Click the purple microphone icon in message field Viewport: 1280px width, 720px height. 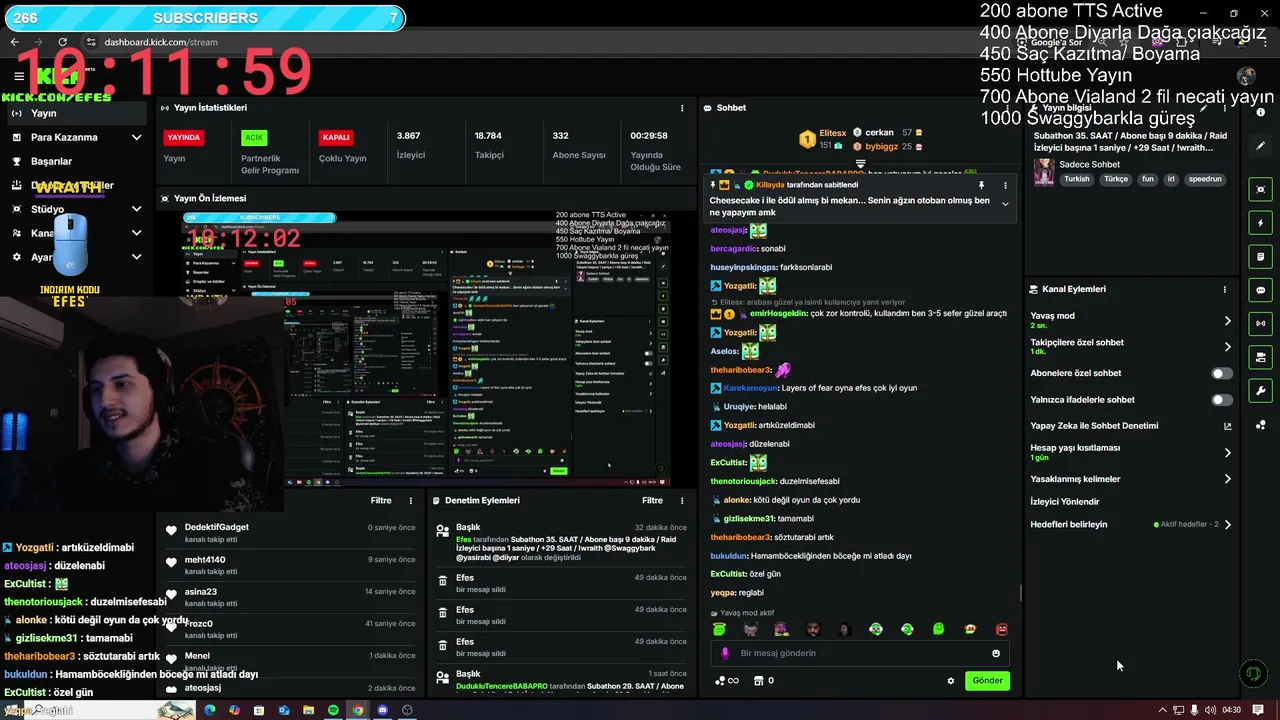tap(726, 653)
